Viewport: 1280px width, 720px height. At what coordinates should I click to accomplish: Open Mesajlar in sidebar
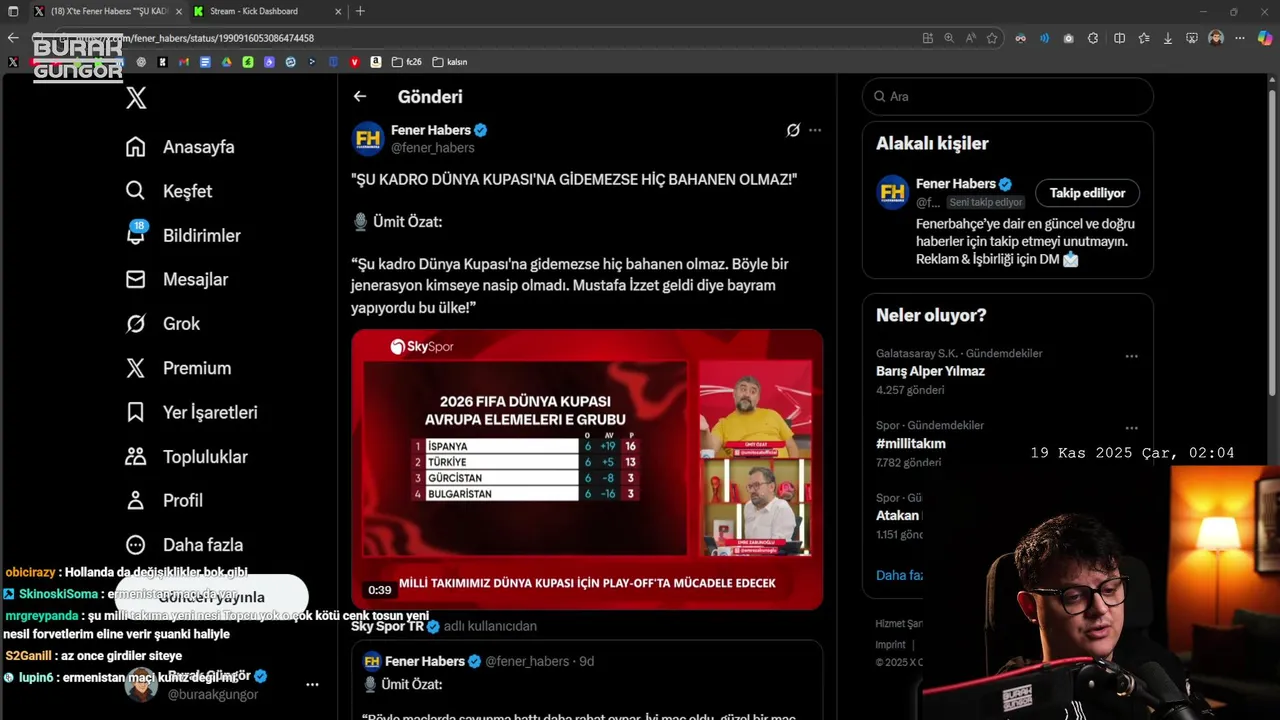point(176,280)
